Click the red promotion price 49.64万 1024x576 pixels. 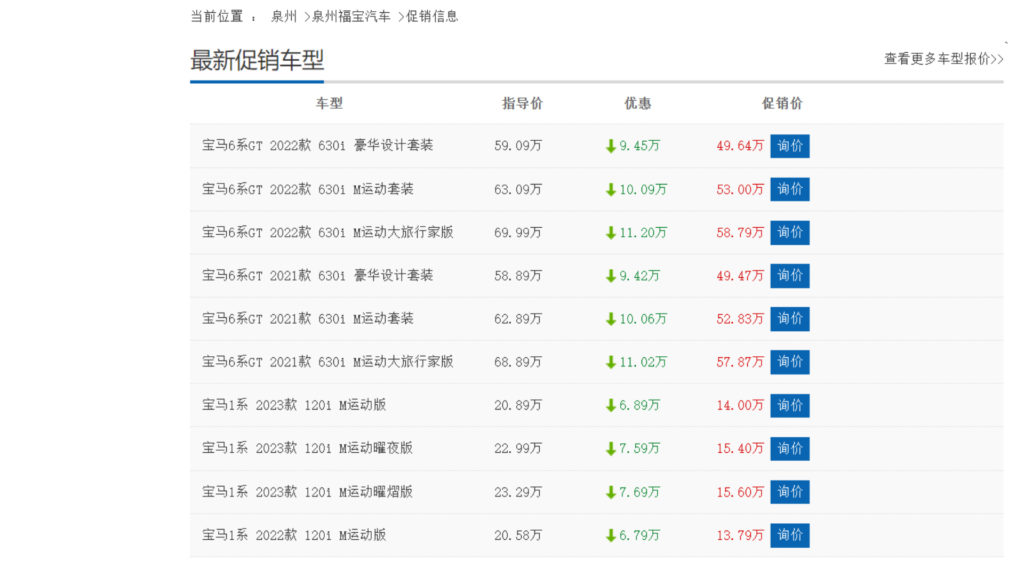tap(740, 146)
